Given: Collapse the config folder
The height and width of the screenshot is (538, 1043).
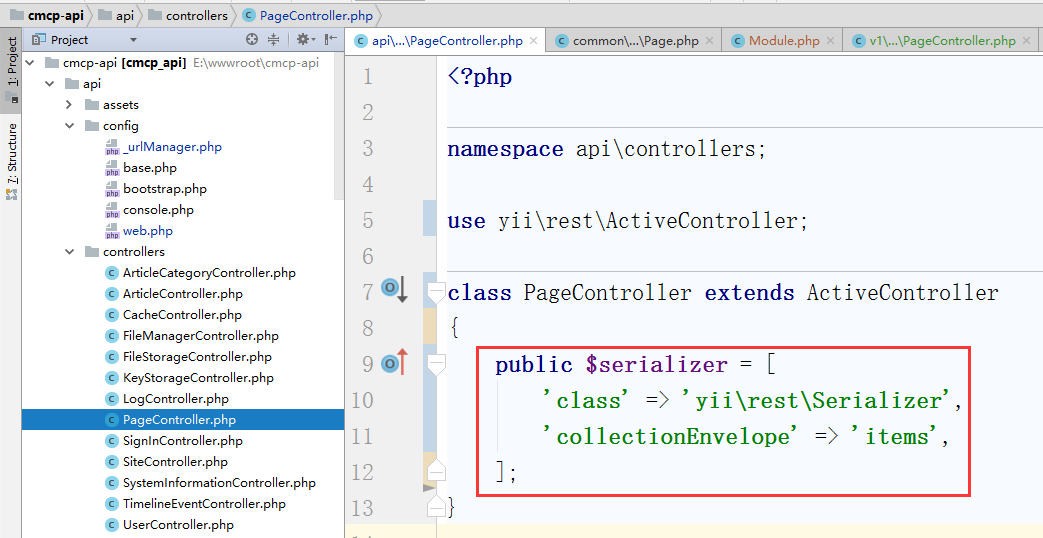Looking at the screenshot, I should coord(69,126).
